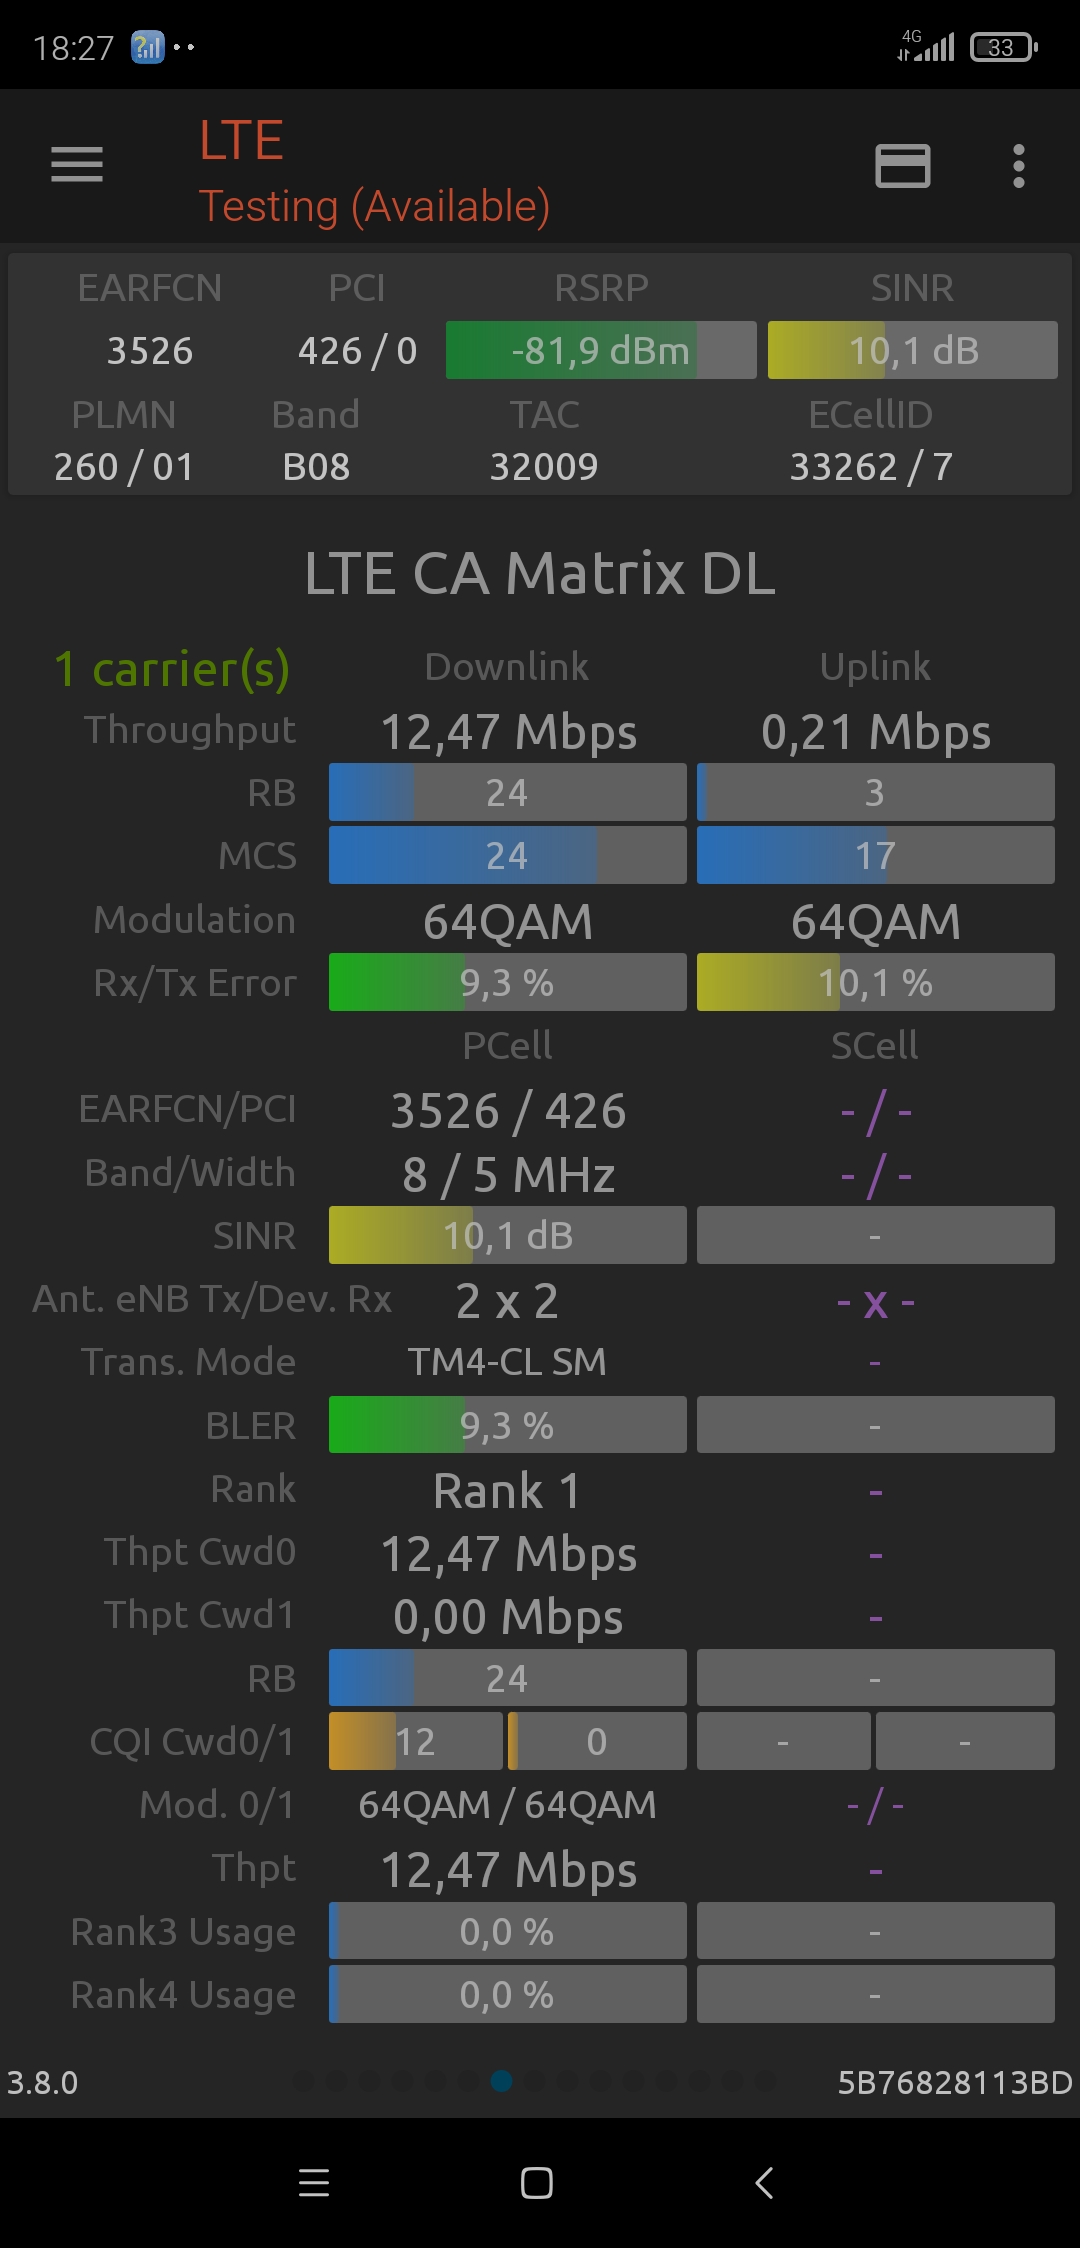This screenshot has width=1080, height=2248.
Task: Tap the downlink MCS 24 bar
Action: click(507, 856)
